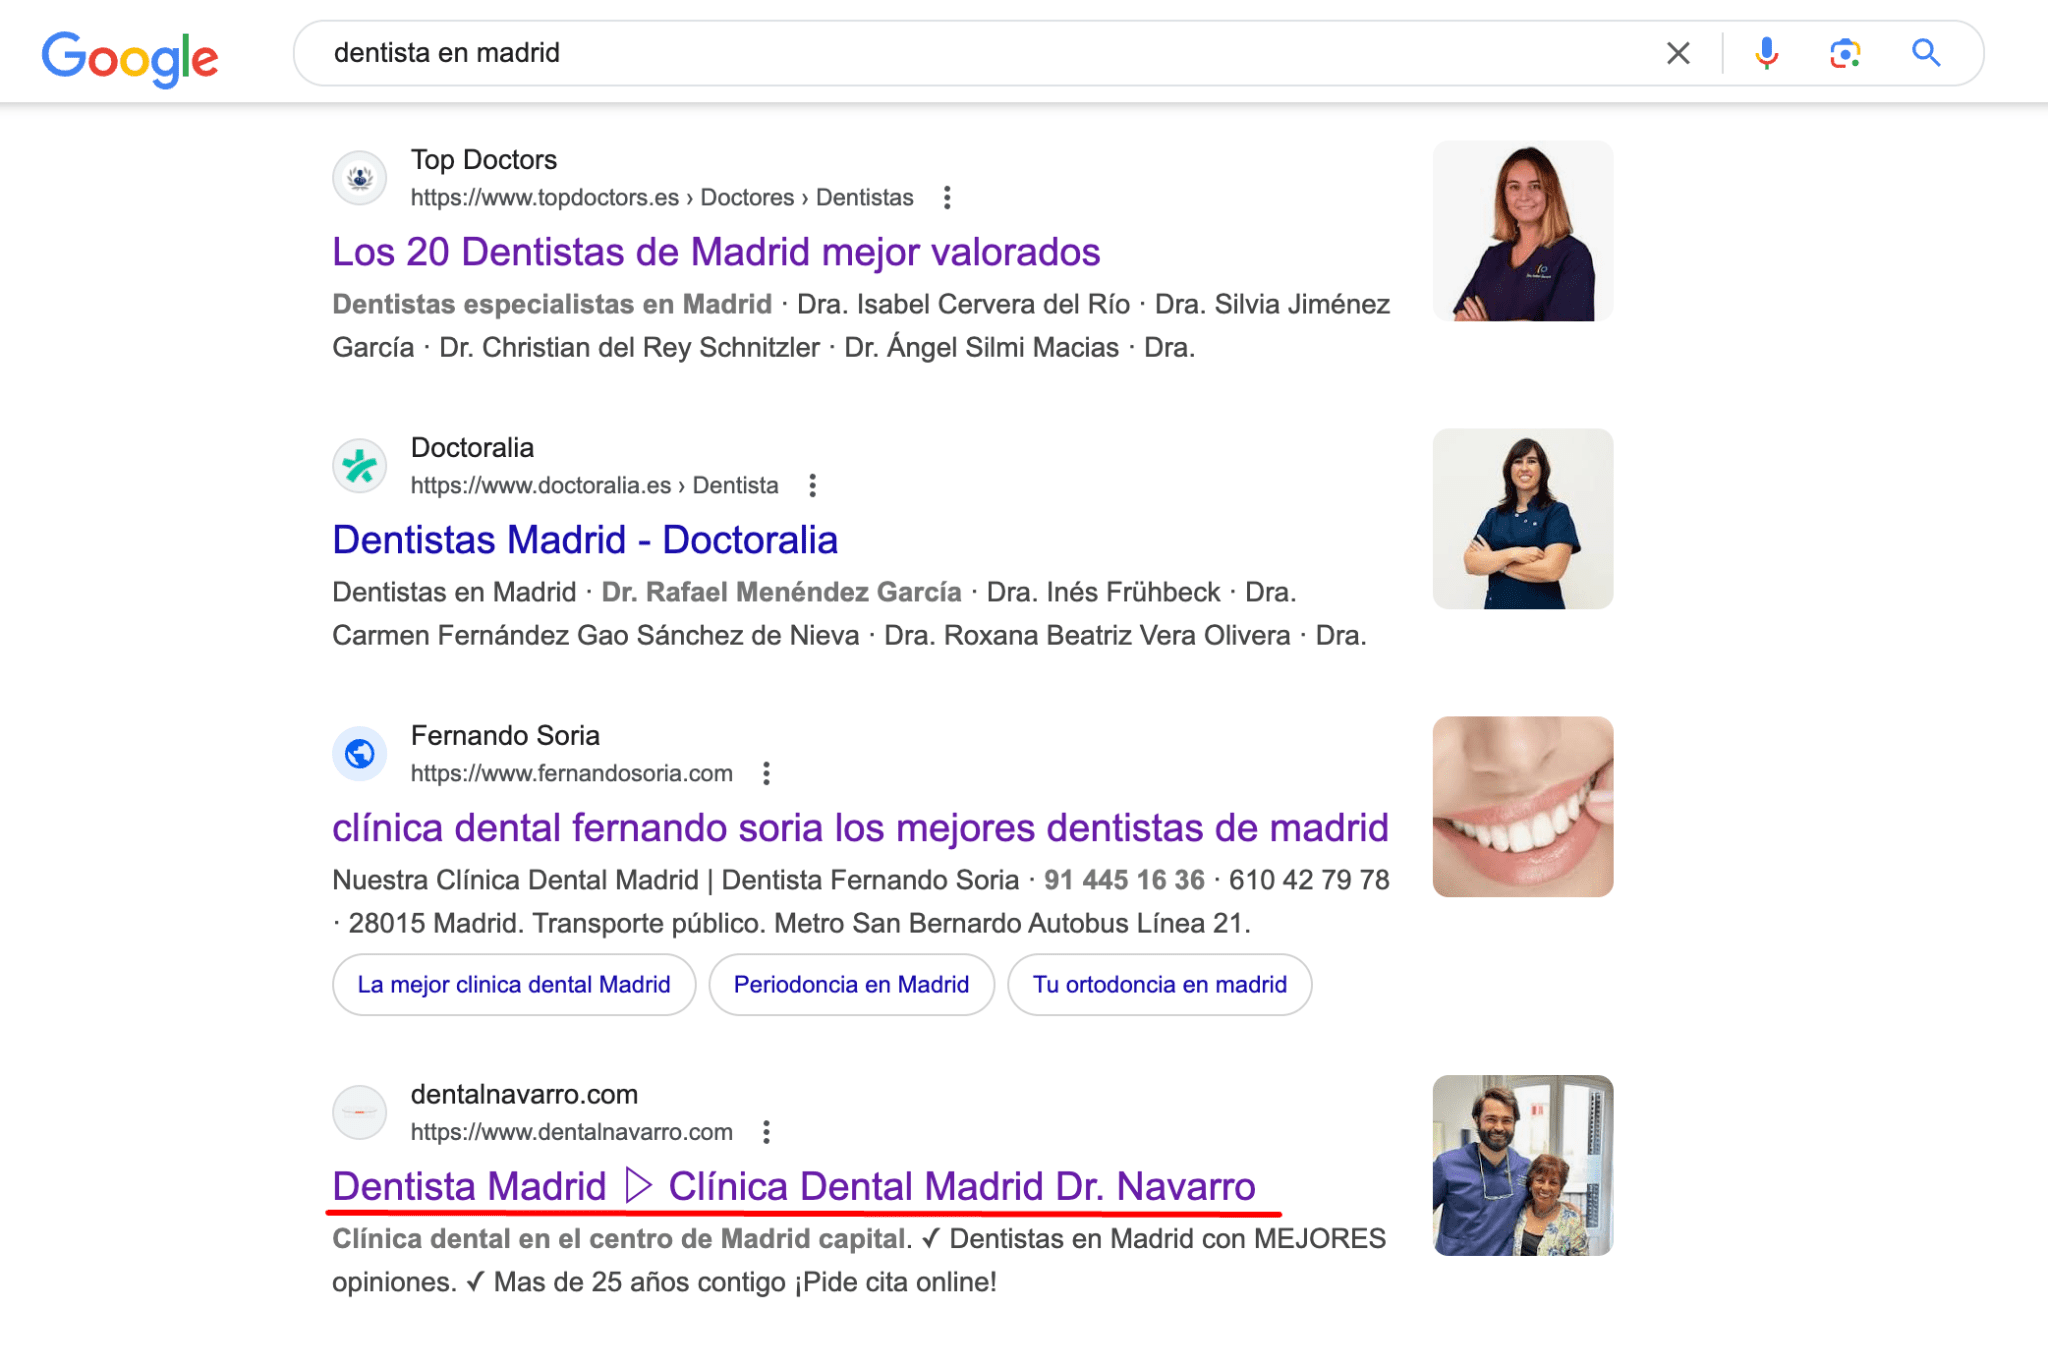Open three-dot menu for dentalnavarro.com result
The height and width of the screenshot is (1352, 2048).
766,1132
